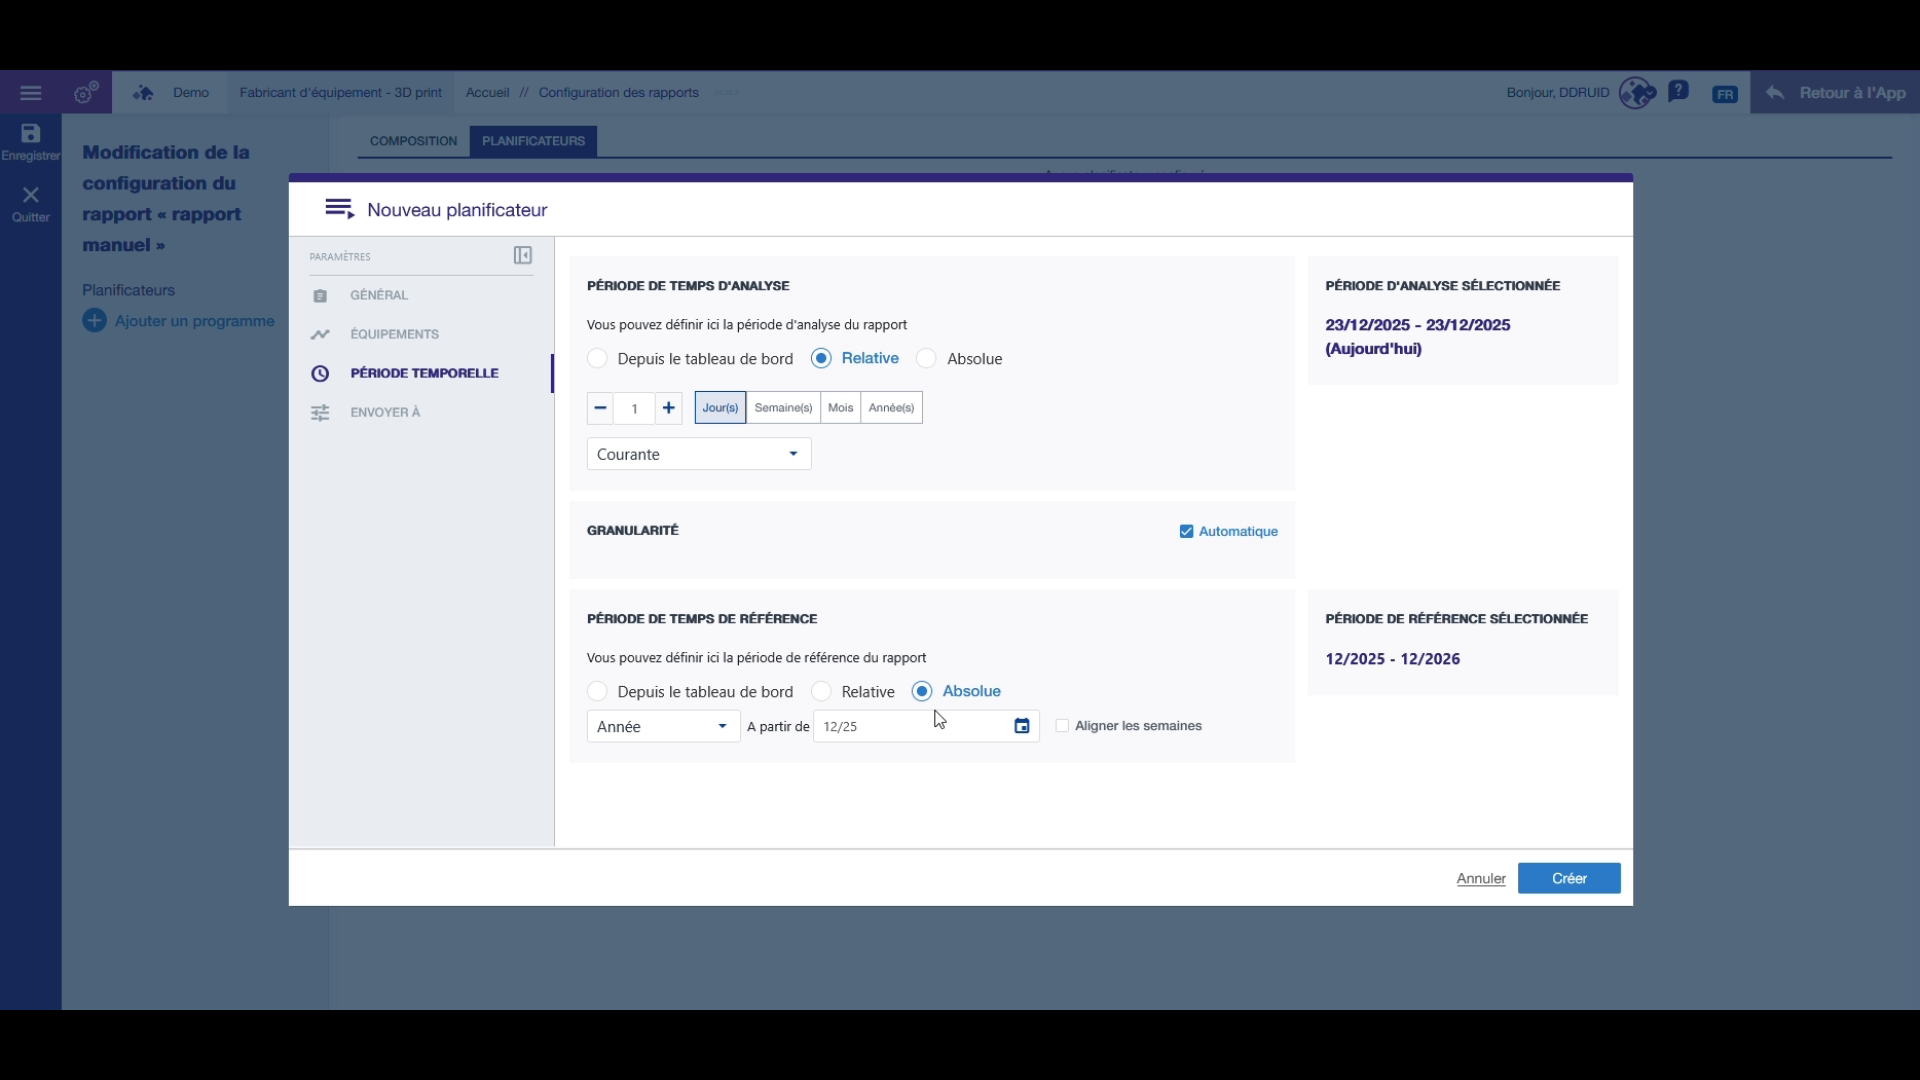
Task: Switch to the Planificateurs tab
Action: pos(533,141)
